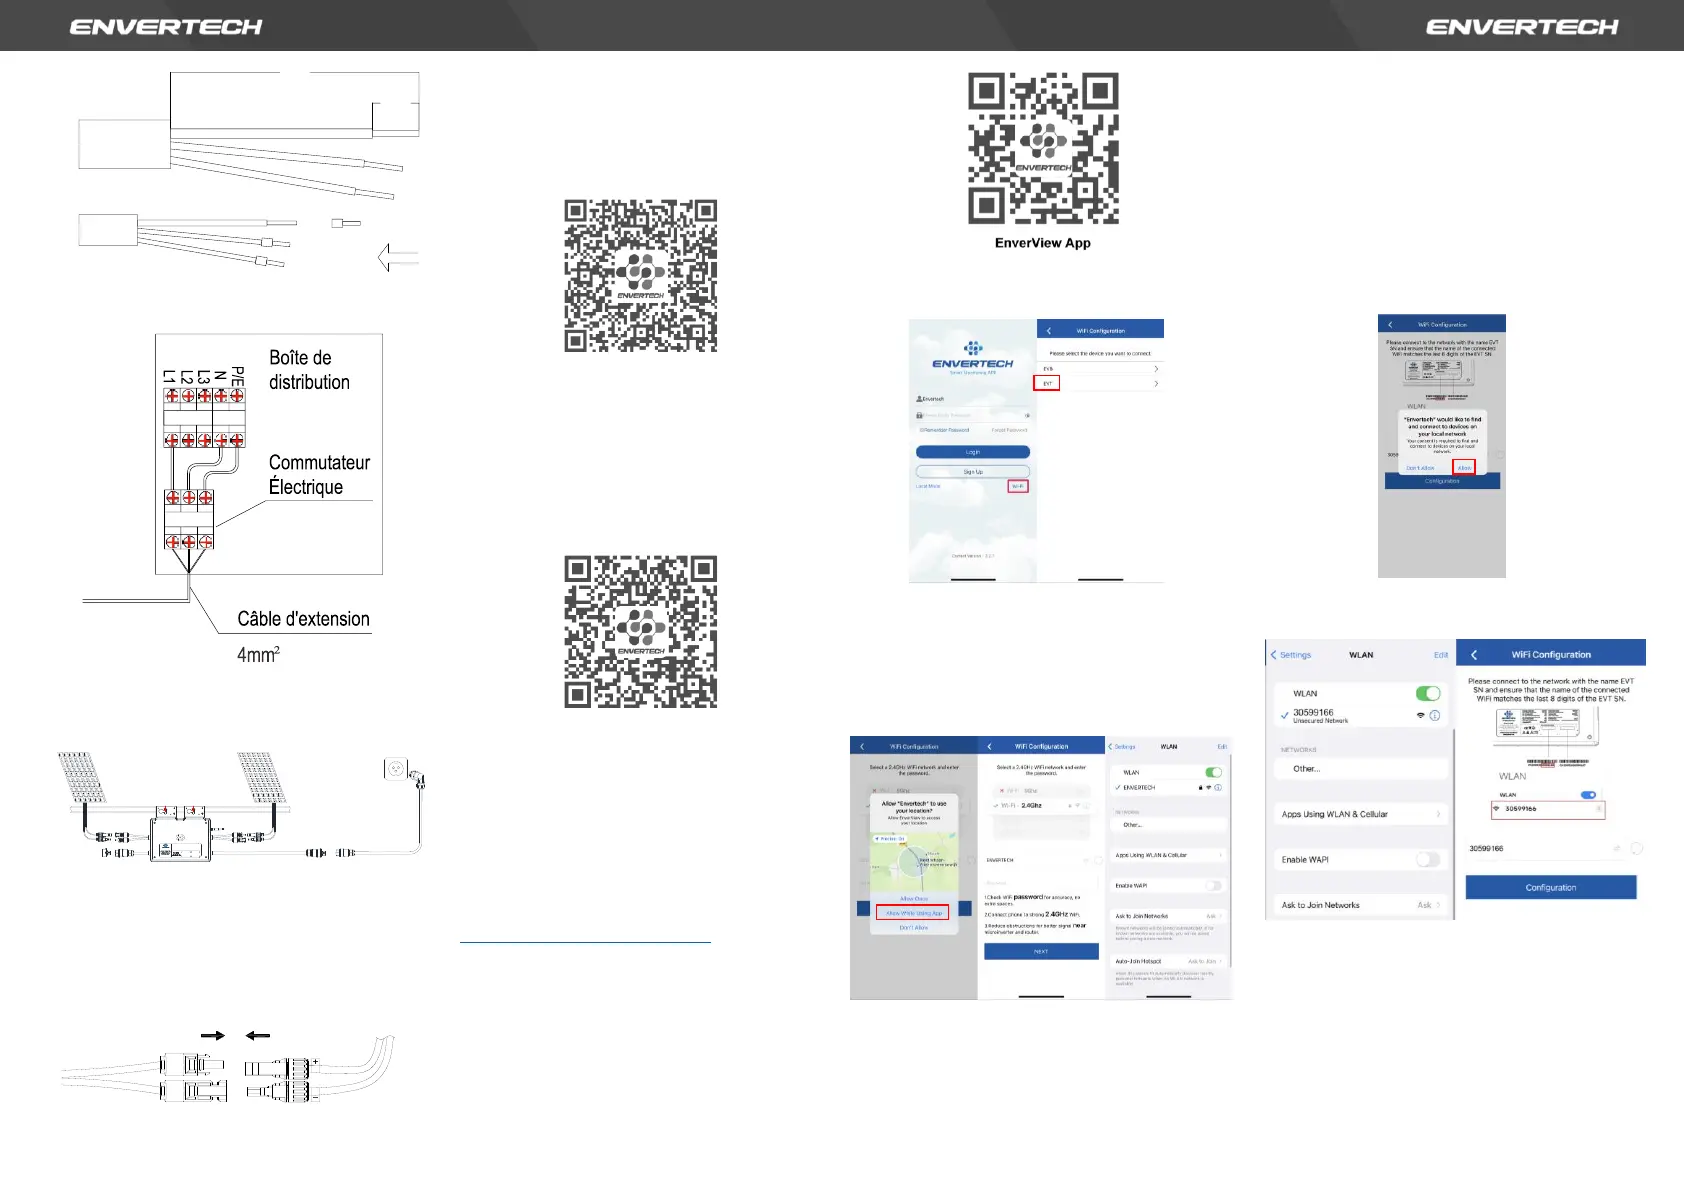
Task: Open Apps Using WLAN & Cellular in the ENVERTECH settings
Action: point(1169,855)
